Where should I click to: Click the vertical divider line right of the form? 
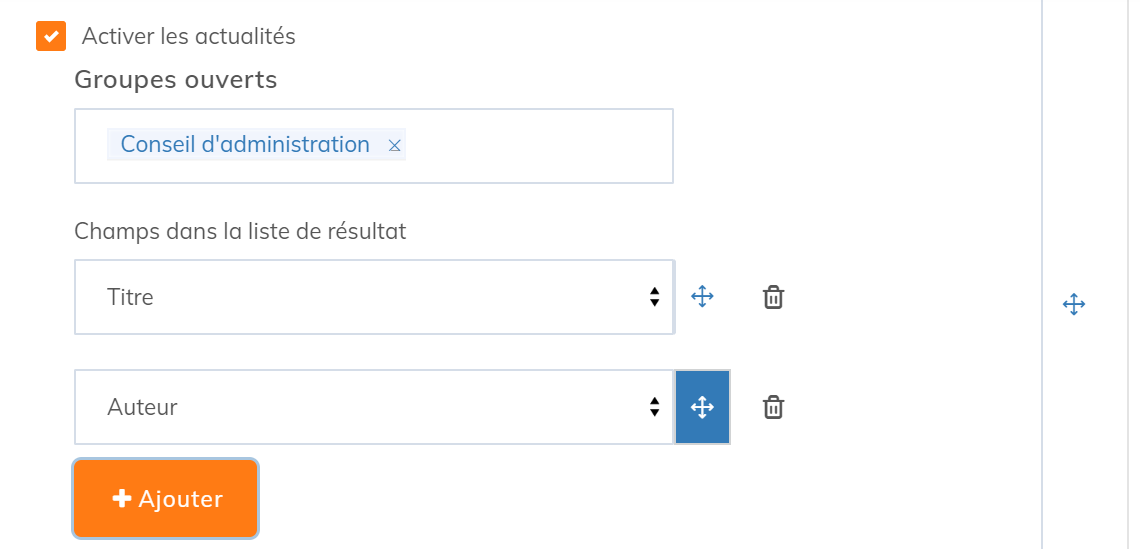1042,274
